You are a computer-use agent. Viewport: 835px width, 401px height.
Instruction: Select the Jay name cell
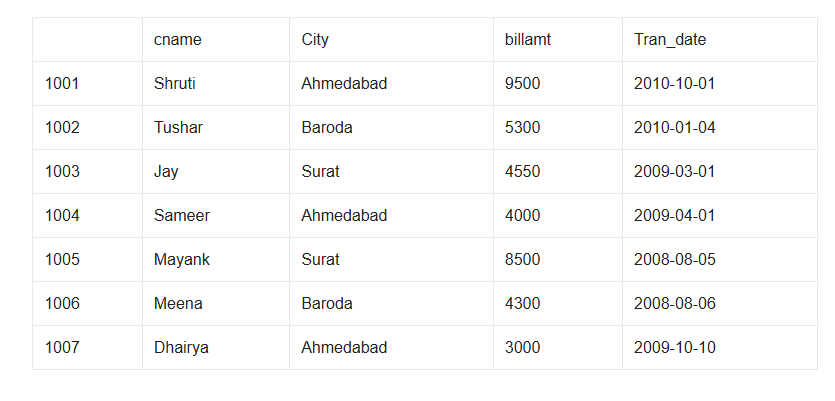click(166, 172)
